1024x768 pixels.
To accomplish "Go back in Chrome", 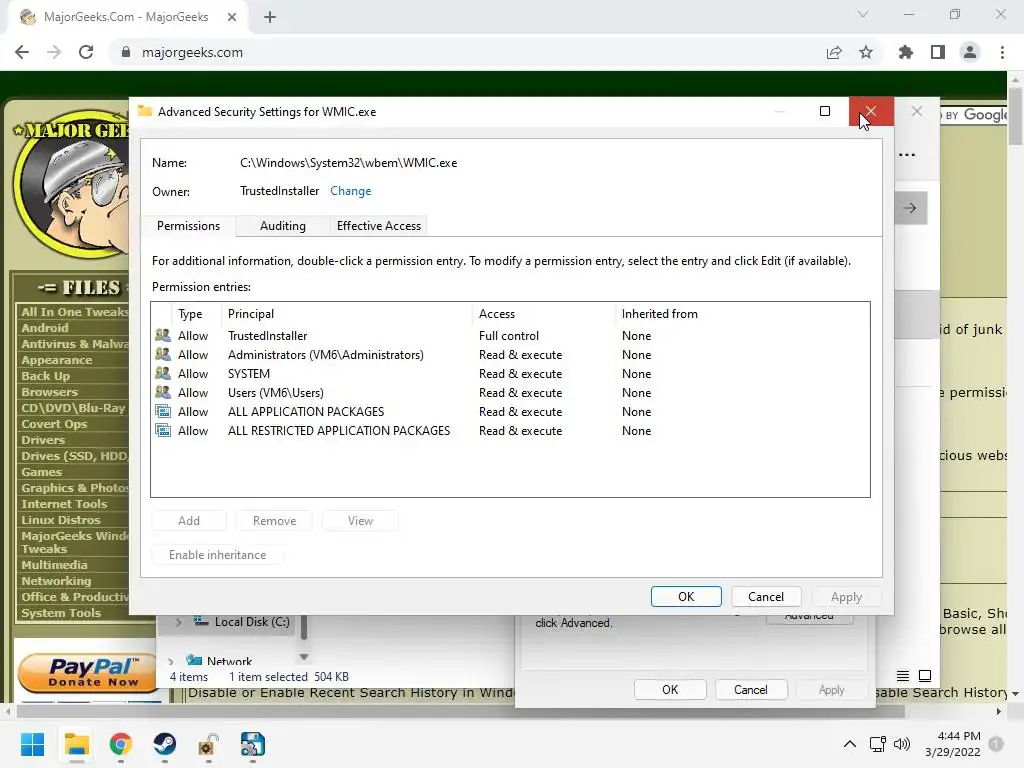I will (x=22, y=52).
